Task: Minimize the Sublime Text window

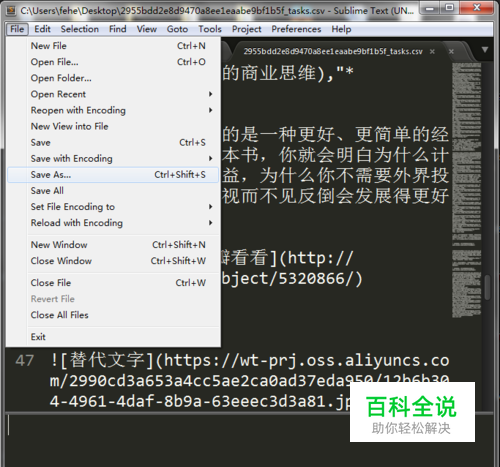Action: point(430,8)
